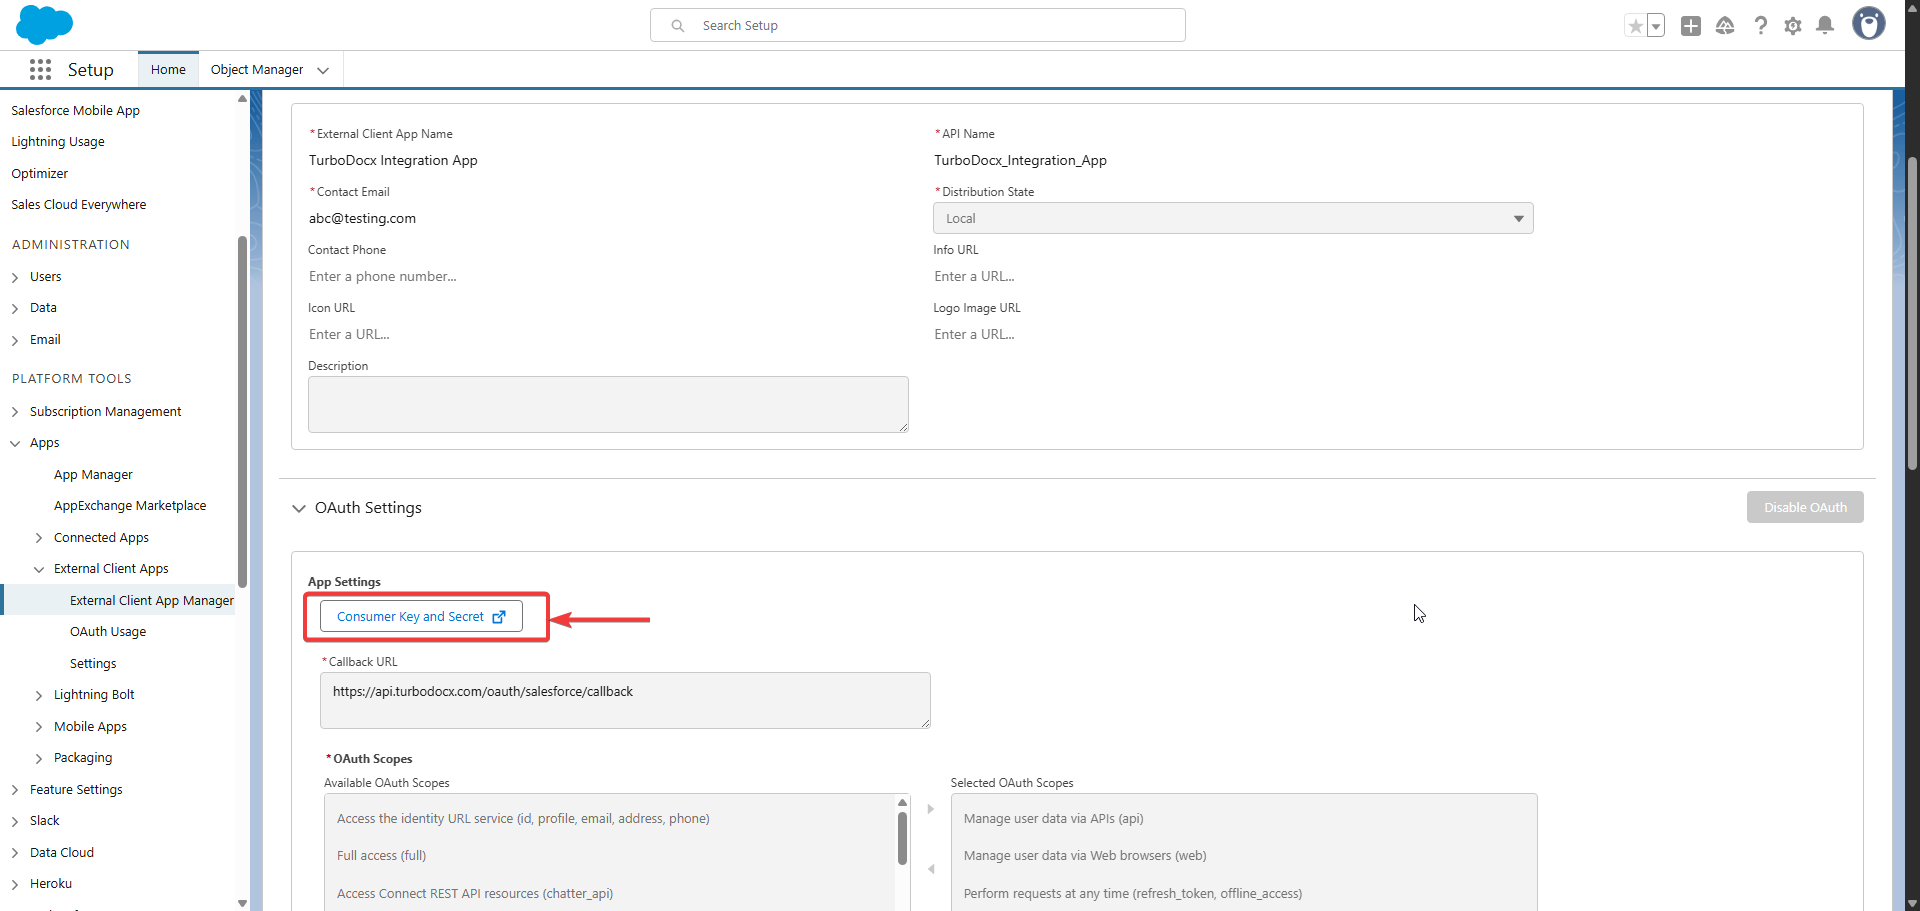The image size is (1920, 911).
Task: Select External Client App Manager
Action: pos(152,601)
